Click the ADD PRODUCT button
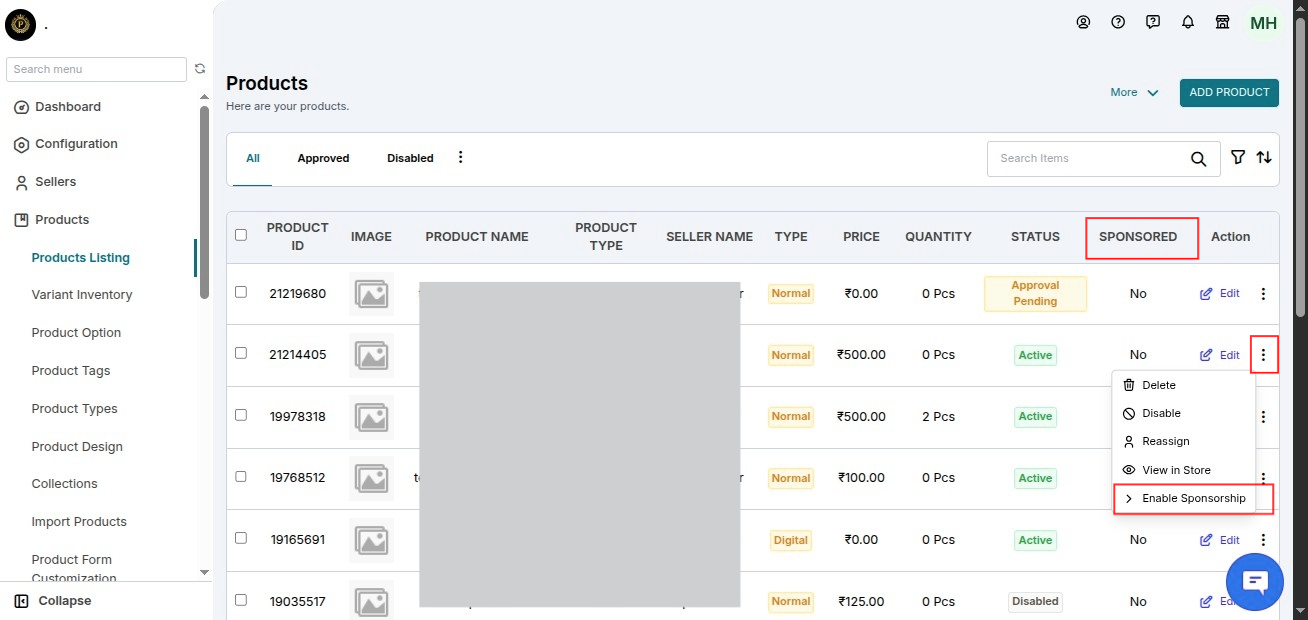The height and width of the screenshot is (620, 1308). point(1229,92)
